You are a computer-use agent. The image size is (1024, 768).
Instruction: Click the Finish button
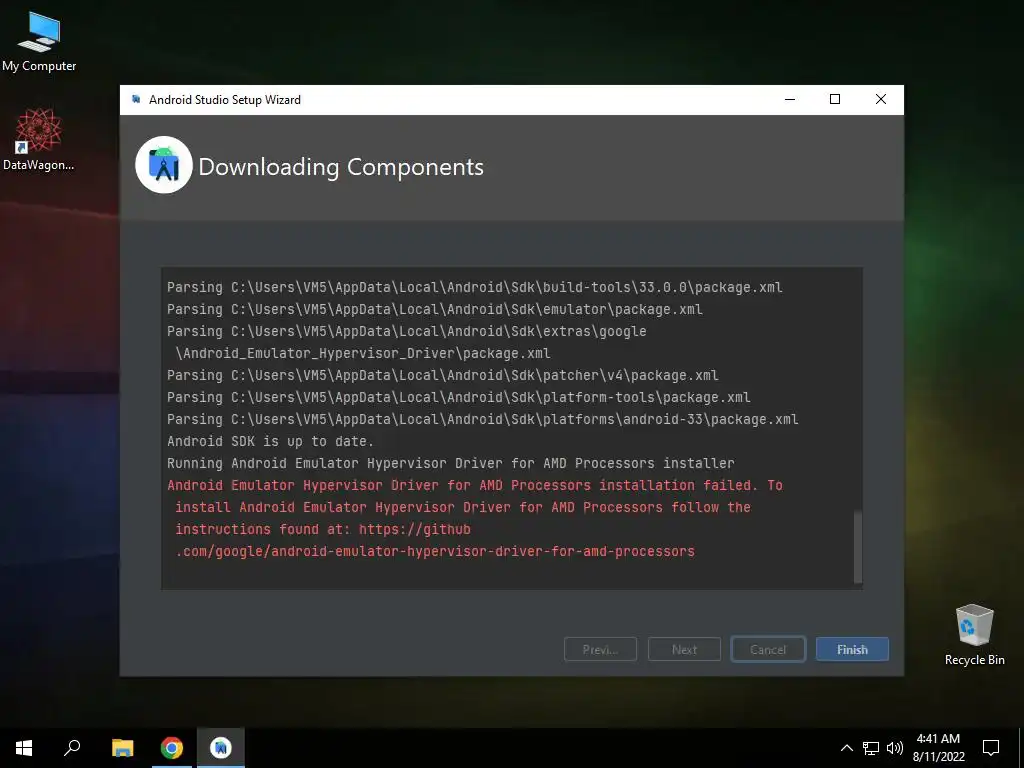852,649
